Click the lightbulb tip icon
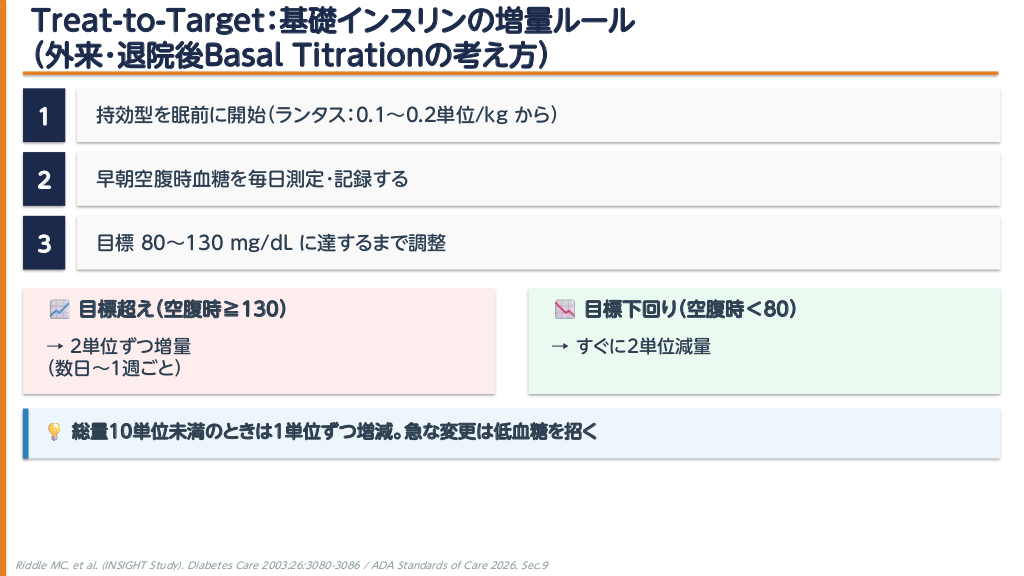 [54, 432]
